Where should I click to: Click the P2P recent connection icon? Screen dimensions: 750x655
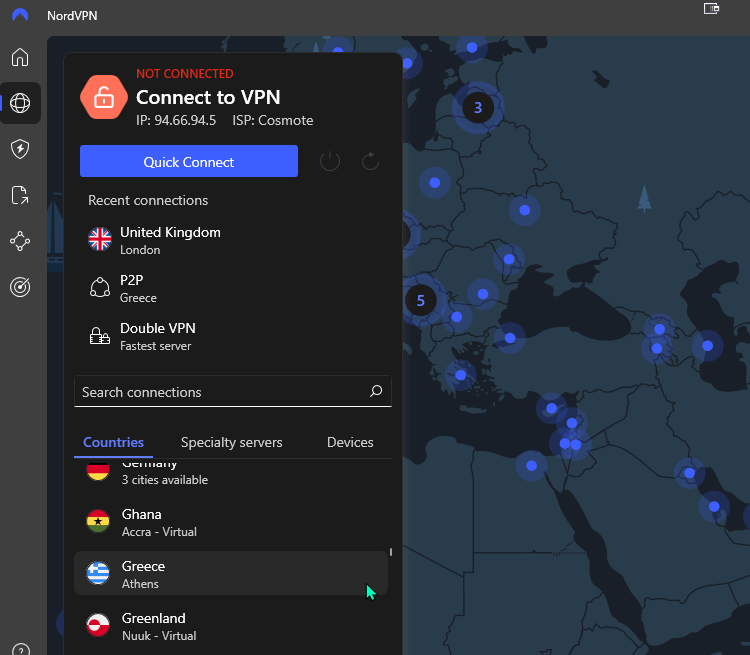pyautogui.click(x=100, y=287)
